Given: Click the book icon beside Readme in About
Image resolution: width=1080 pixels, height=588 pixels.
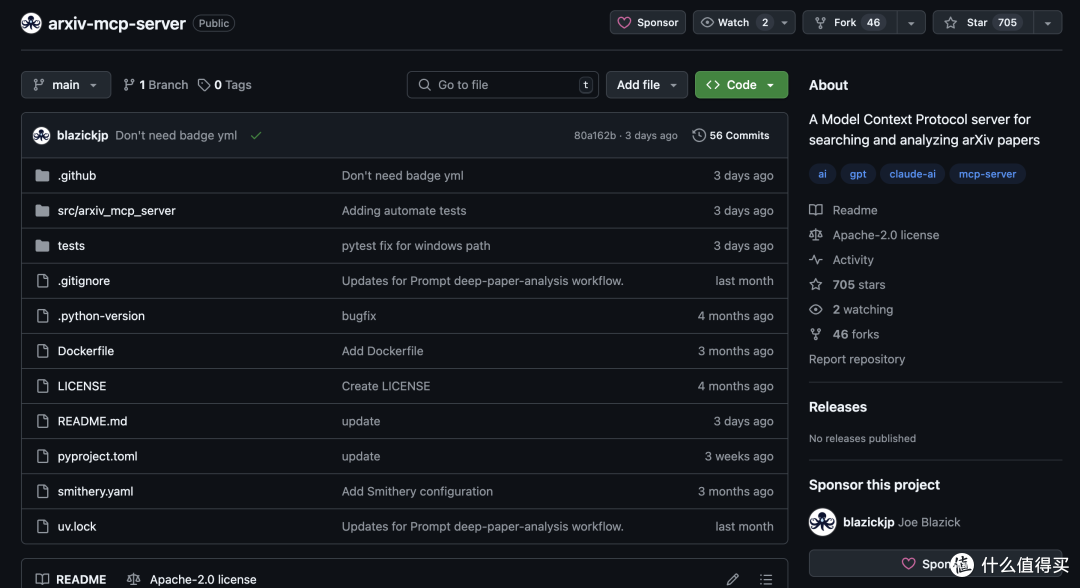Looking at the screenshot, I should pos(816,210).
